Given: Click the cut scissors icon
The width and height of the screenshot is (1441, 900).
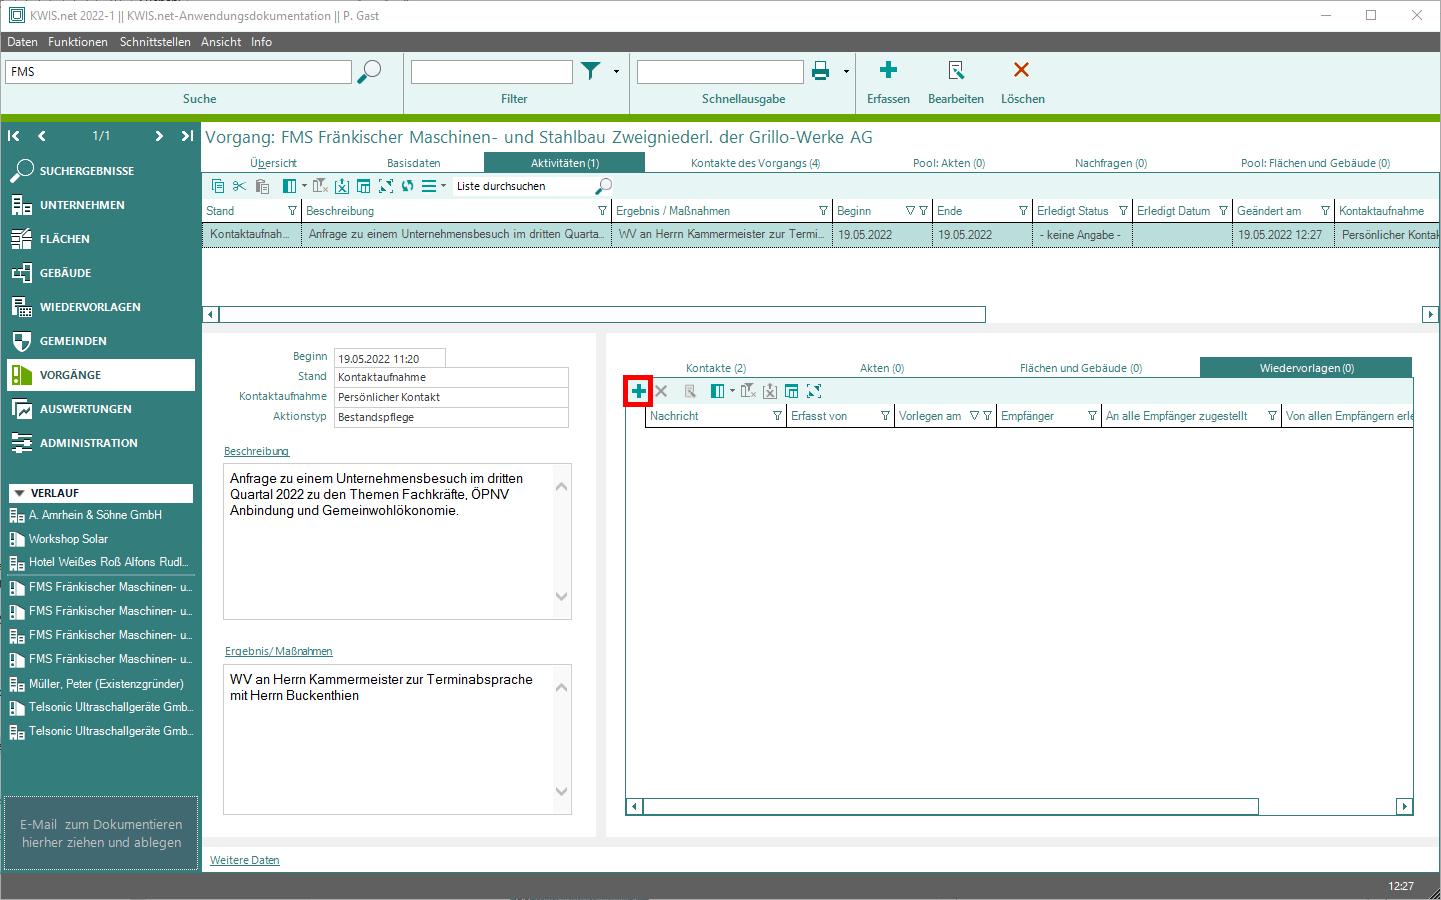Looking at the screenshot, I should click(x=239, y=186).
